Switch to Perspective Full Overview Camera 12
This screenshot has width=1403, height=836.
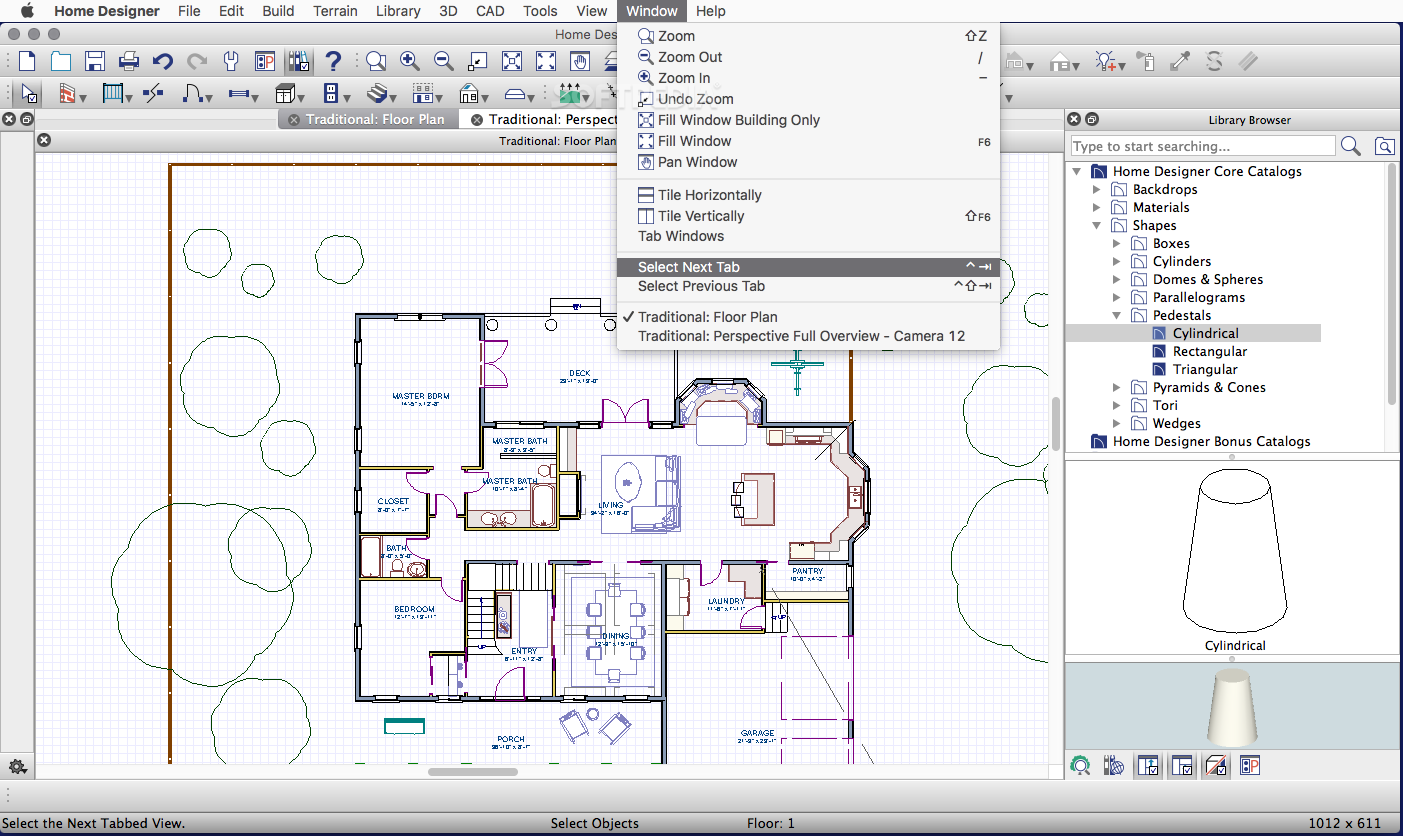(808, 336)
